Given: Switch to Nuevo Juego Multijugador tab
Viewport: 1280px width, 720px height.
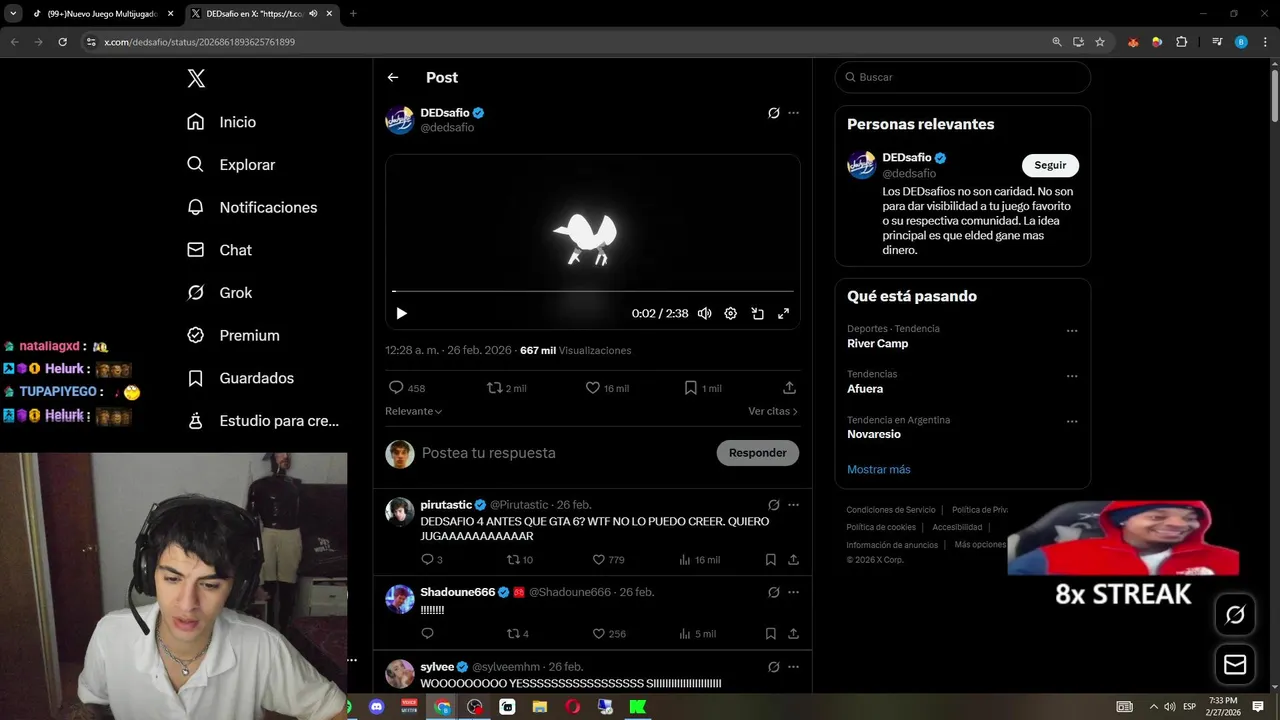Looking at the screenshot, I should point(103,14).
